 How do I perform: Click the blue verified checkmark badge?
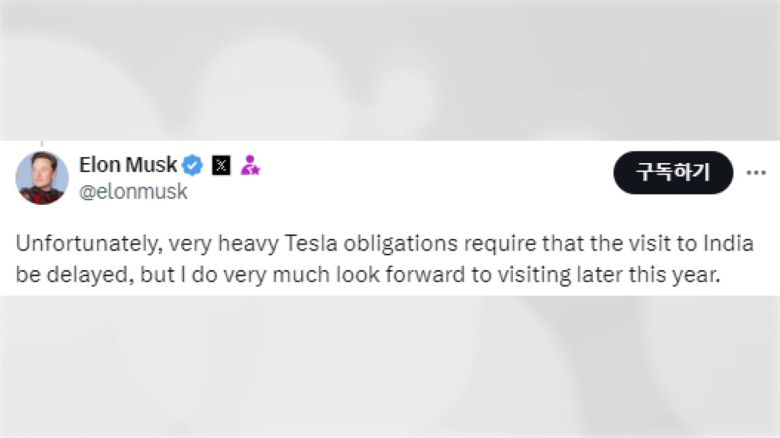[x=193, y=165]
